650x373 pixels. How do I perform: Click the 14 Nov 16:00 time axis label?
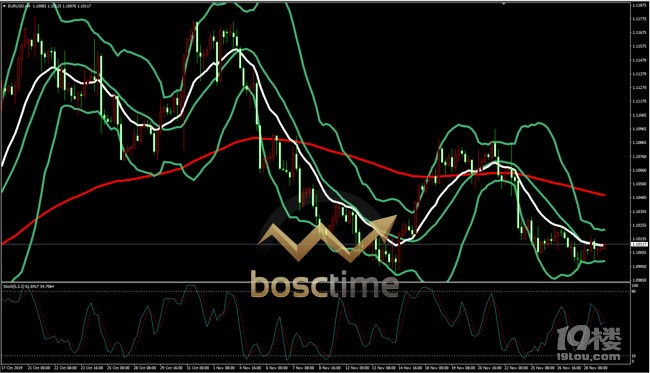[410, 368]
